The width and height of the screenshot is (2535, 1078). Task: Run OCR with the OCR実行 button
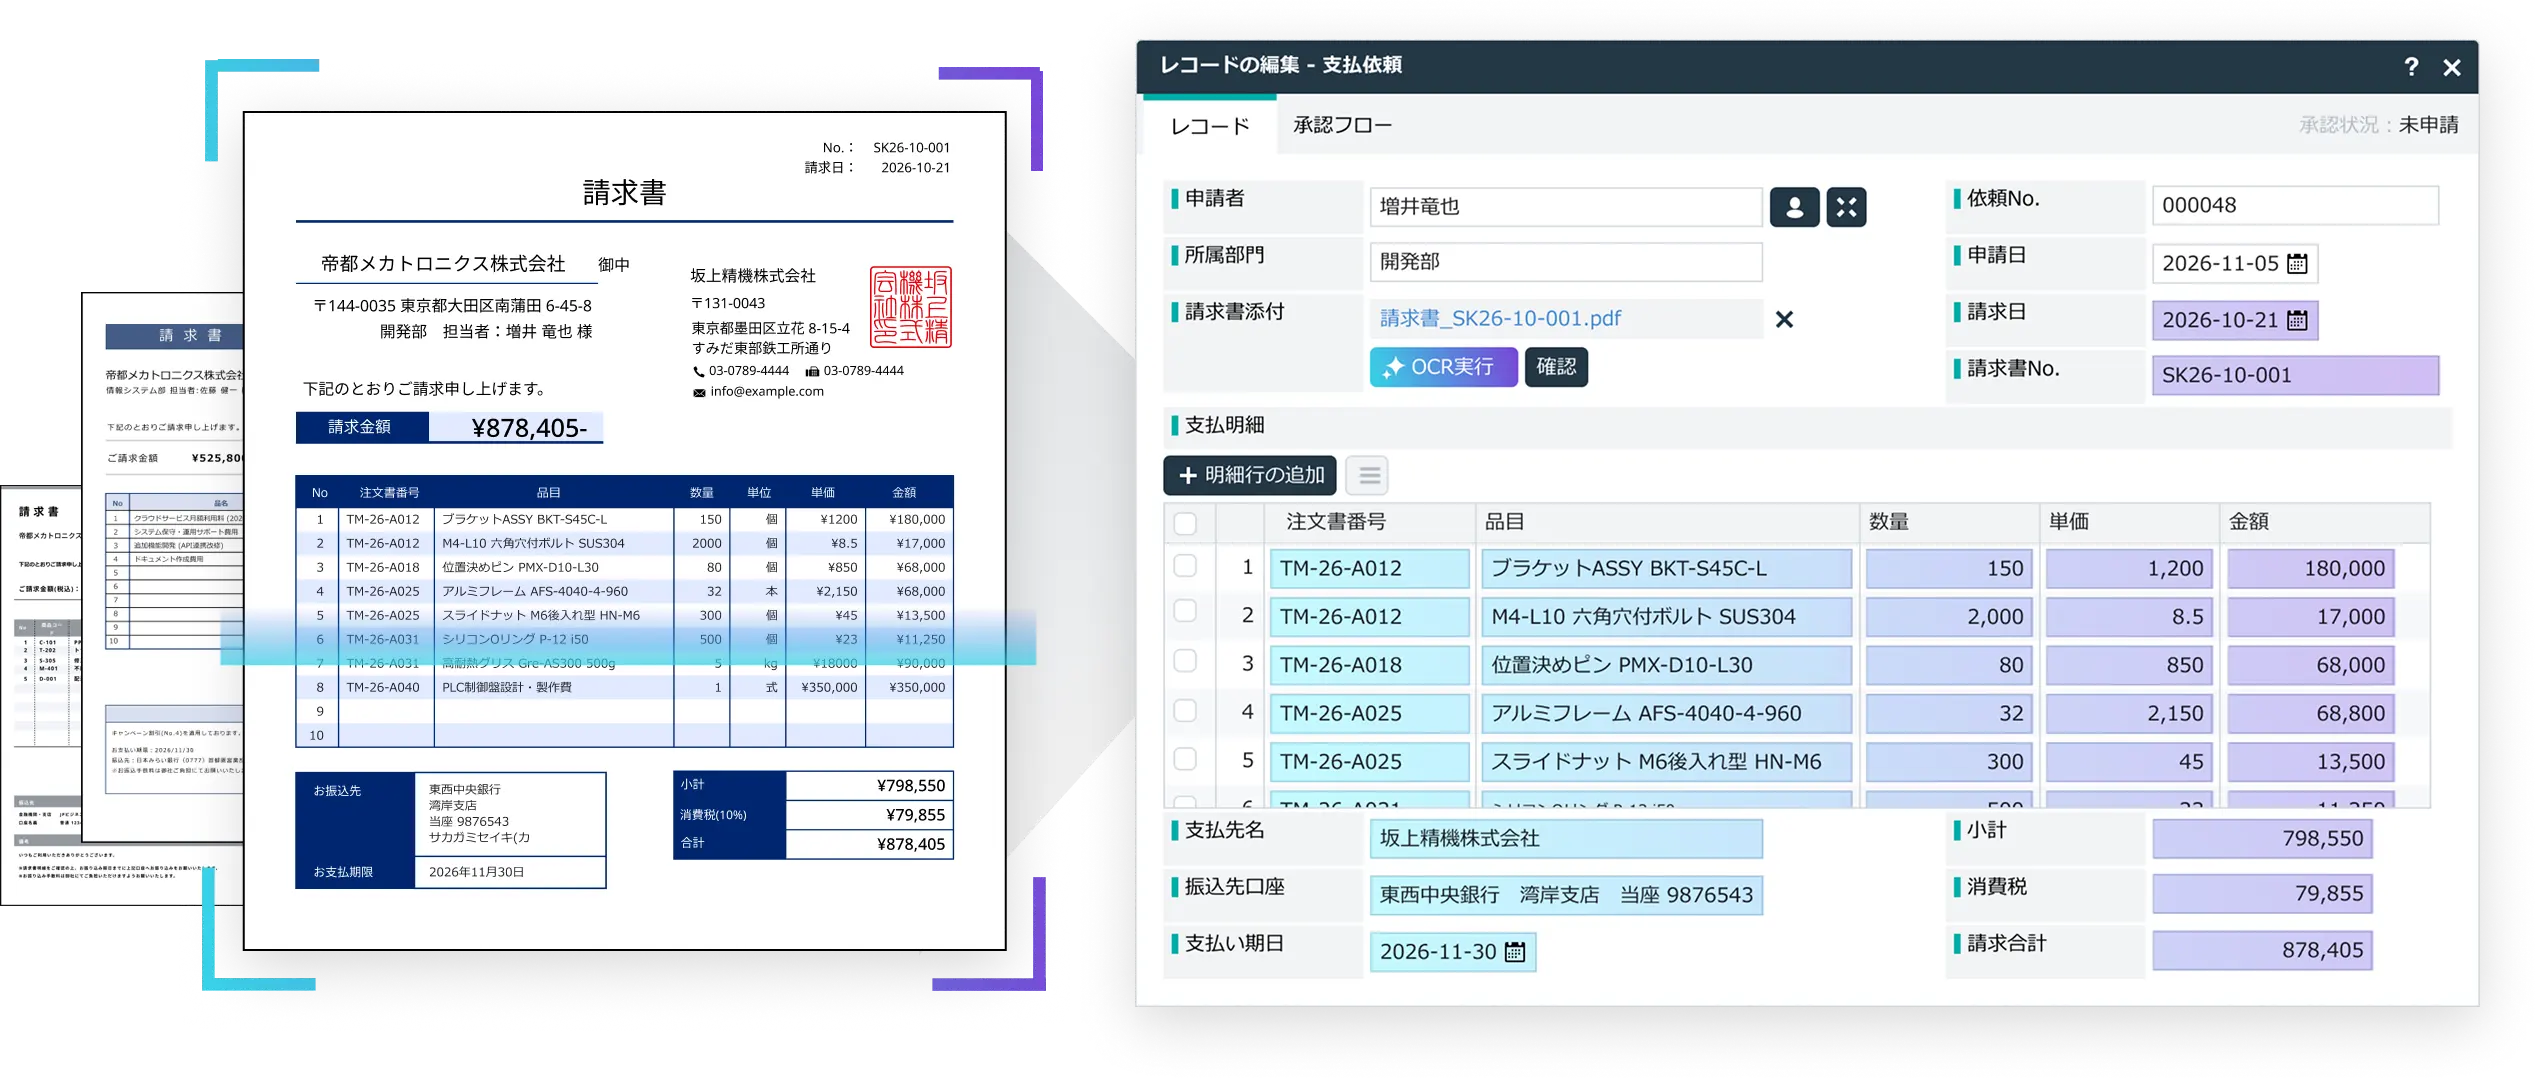pos(1443,367)
